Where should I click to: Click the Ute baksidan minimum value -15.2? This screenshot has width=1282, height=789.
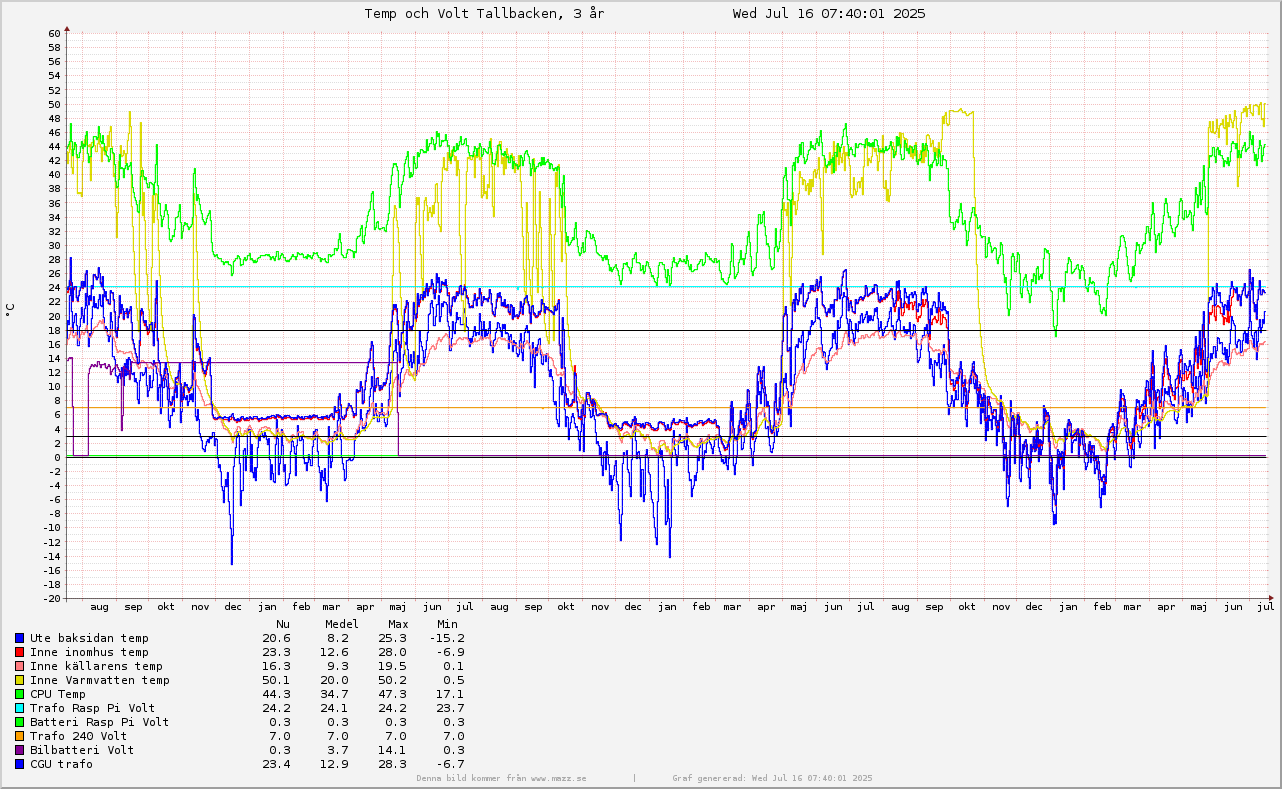point(447,638)
